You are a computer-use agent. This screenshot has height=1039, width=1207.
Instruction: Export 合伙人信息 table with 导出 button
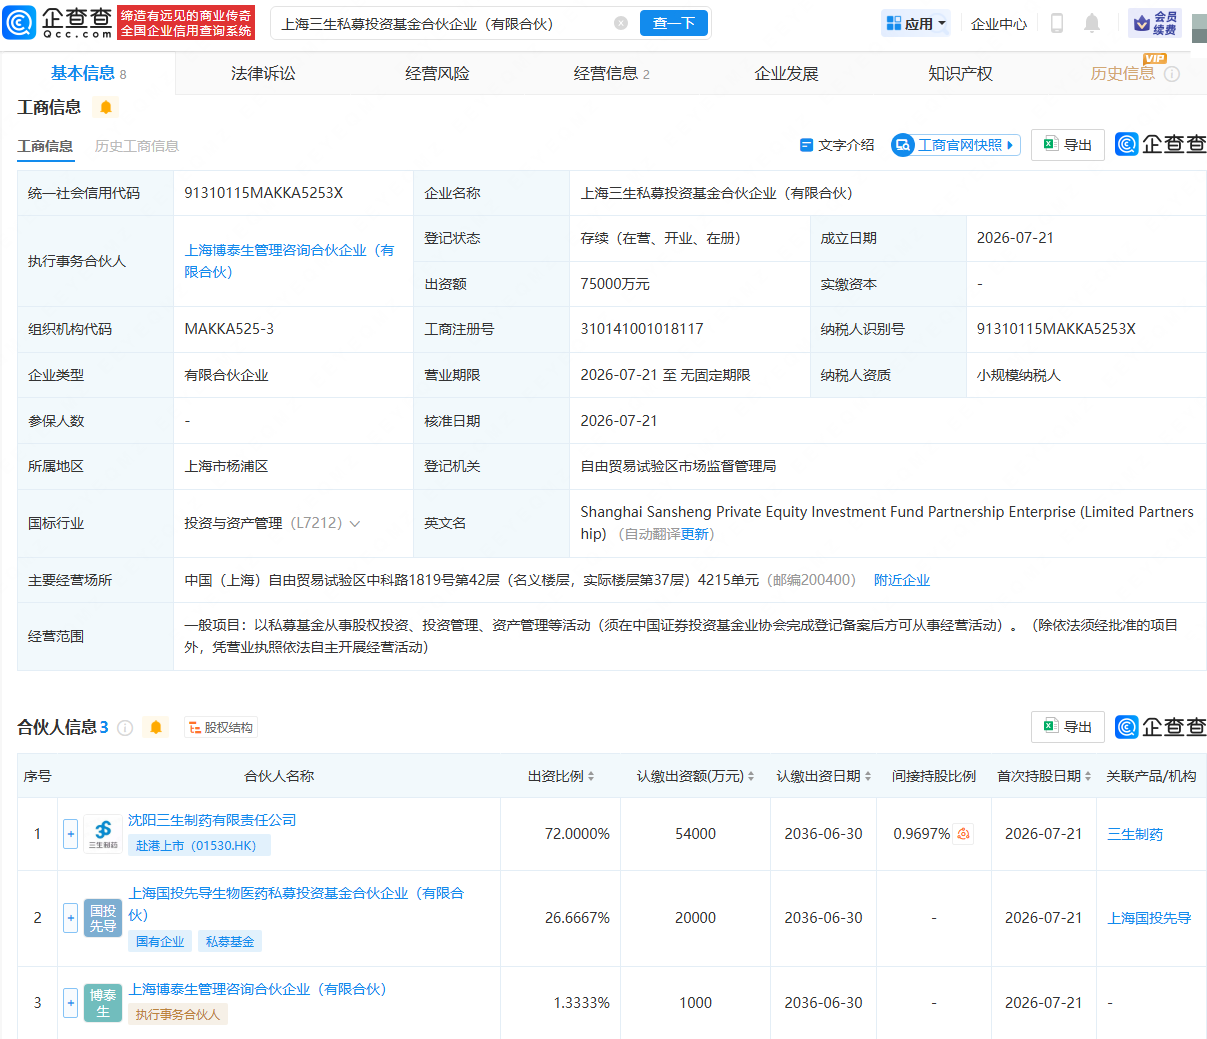(x=1068, y=727)
